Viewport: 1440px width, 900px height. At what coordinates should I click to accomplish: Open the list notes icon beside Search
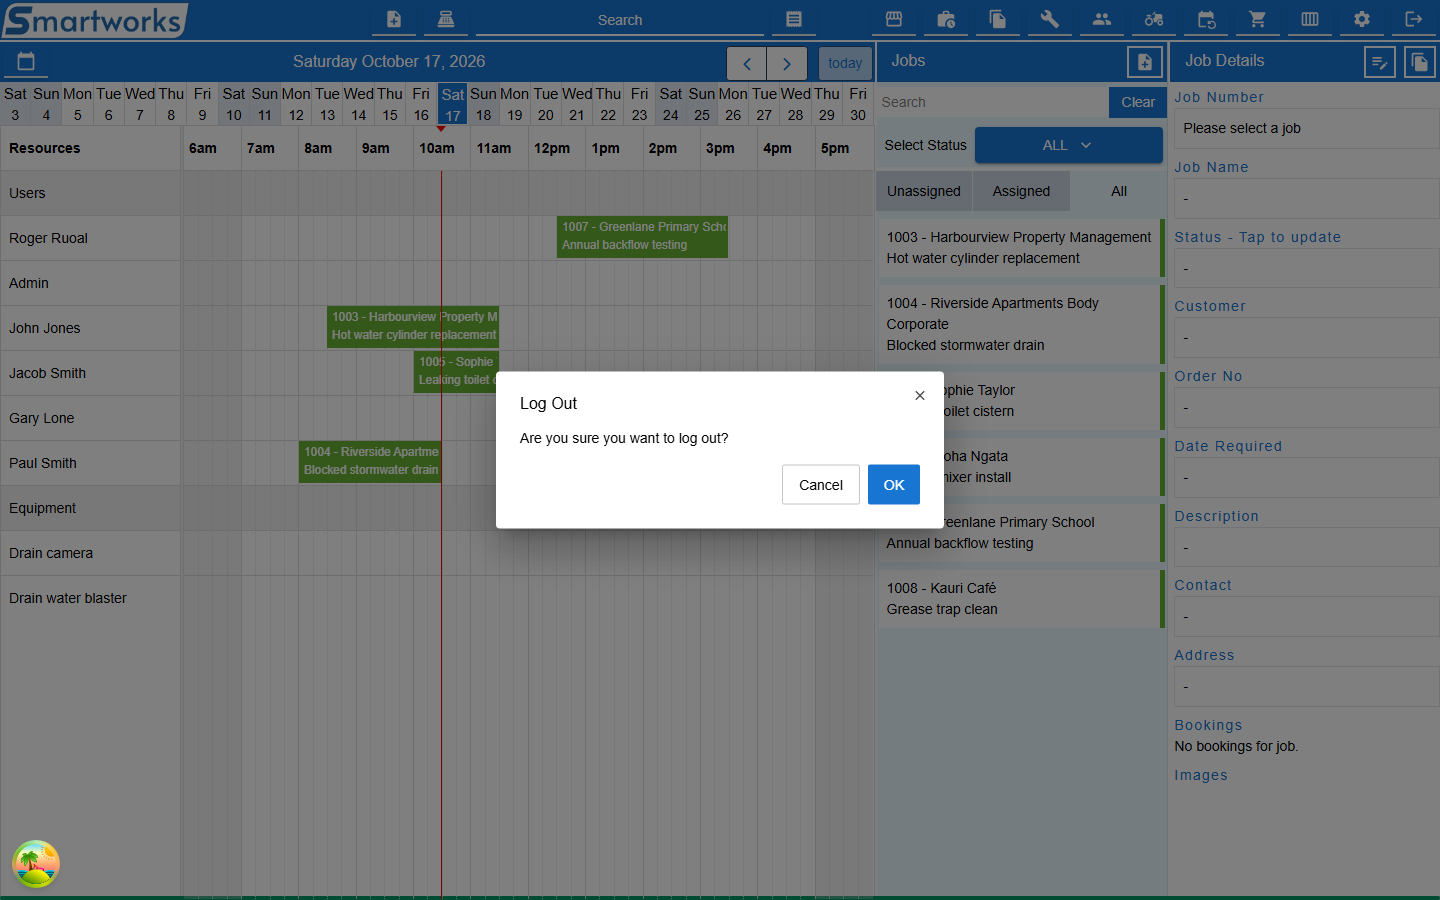click(x=794, y=19)
